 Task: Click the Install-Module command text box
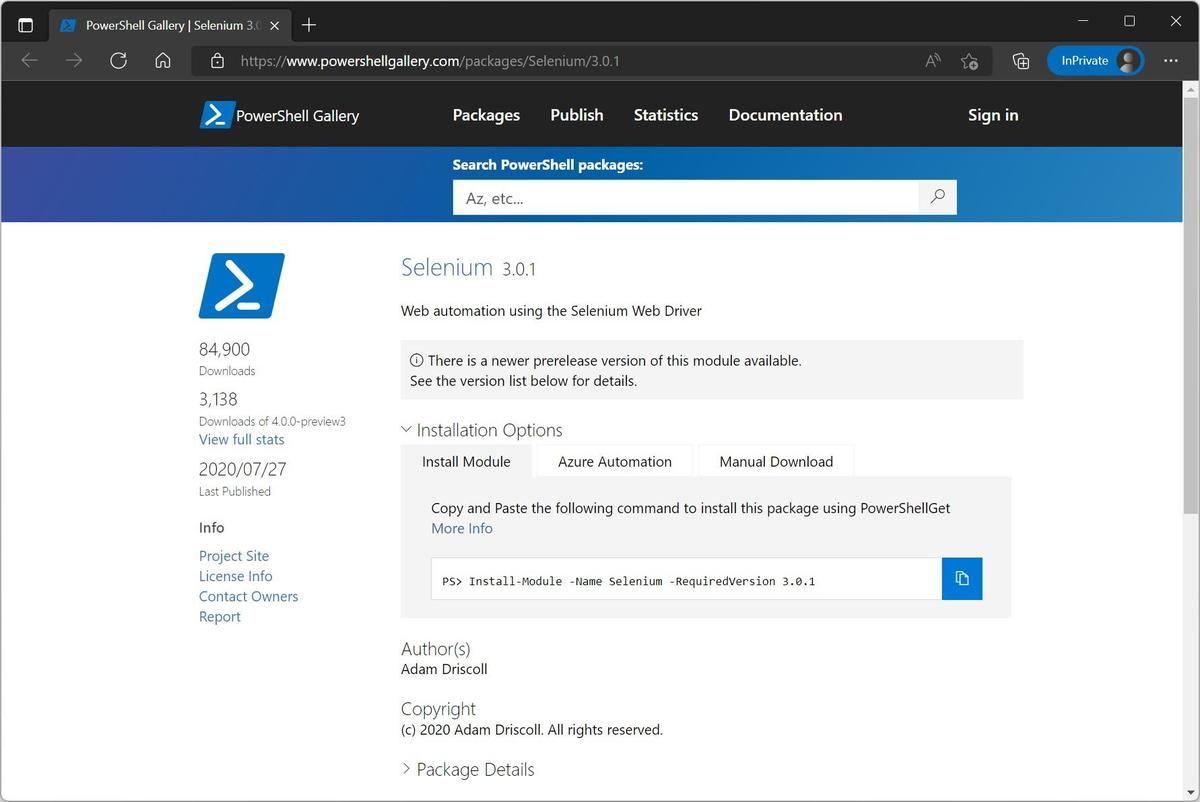[x=687, y=579]
